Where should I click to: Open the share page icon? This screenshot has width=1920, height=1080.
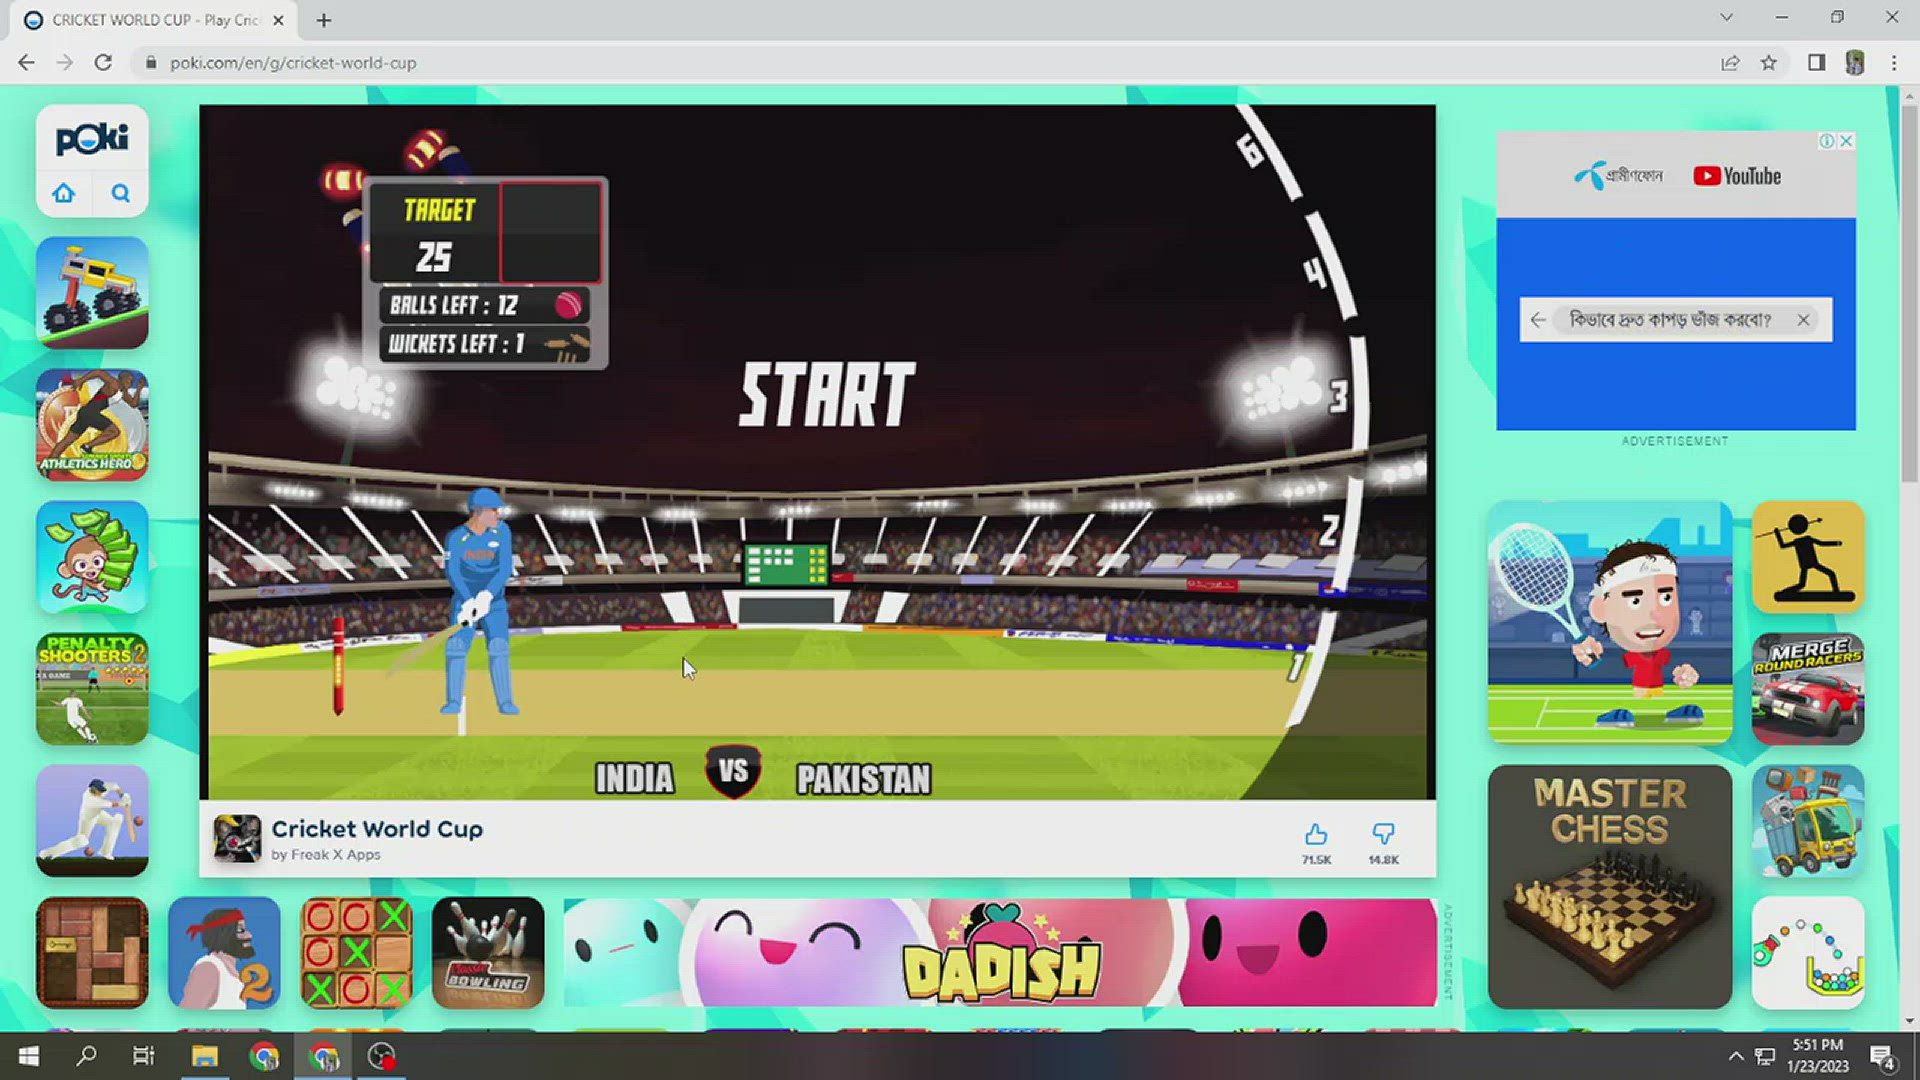click(x=1730, y=63)
